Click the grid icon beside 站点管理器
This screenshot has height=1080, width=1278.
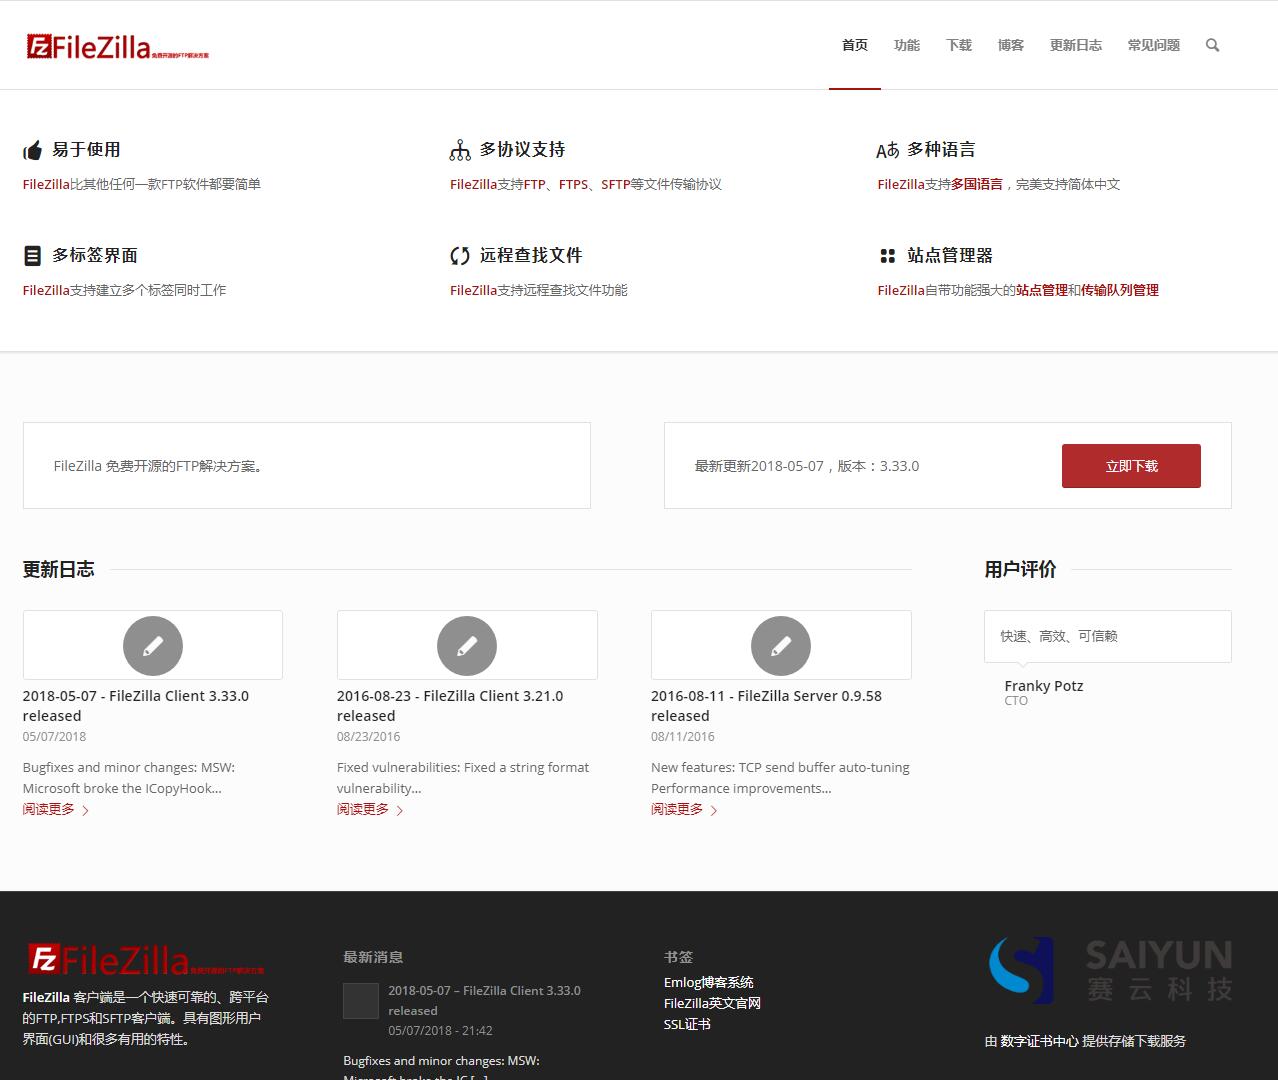887,256
